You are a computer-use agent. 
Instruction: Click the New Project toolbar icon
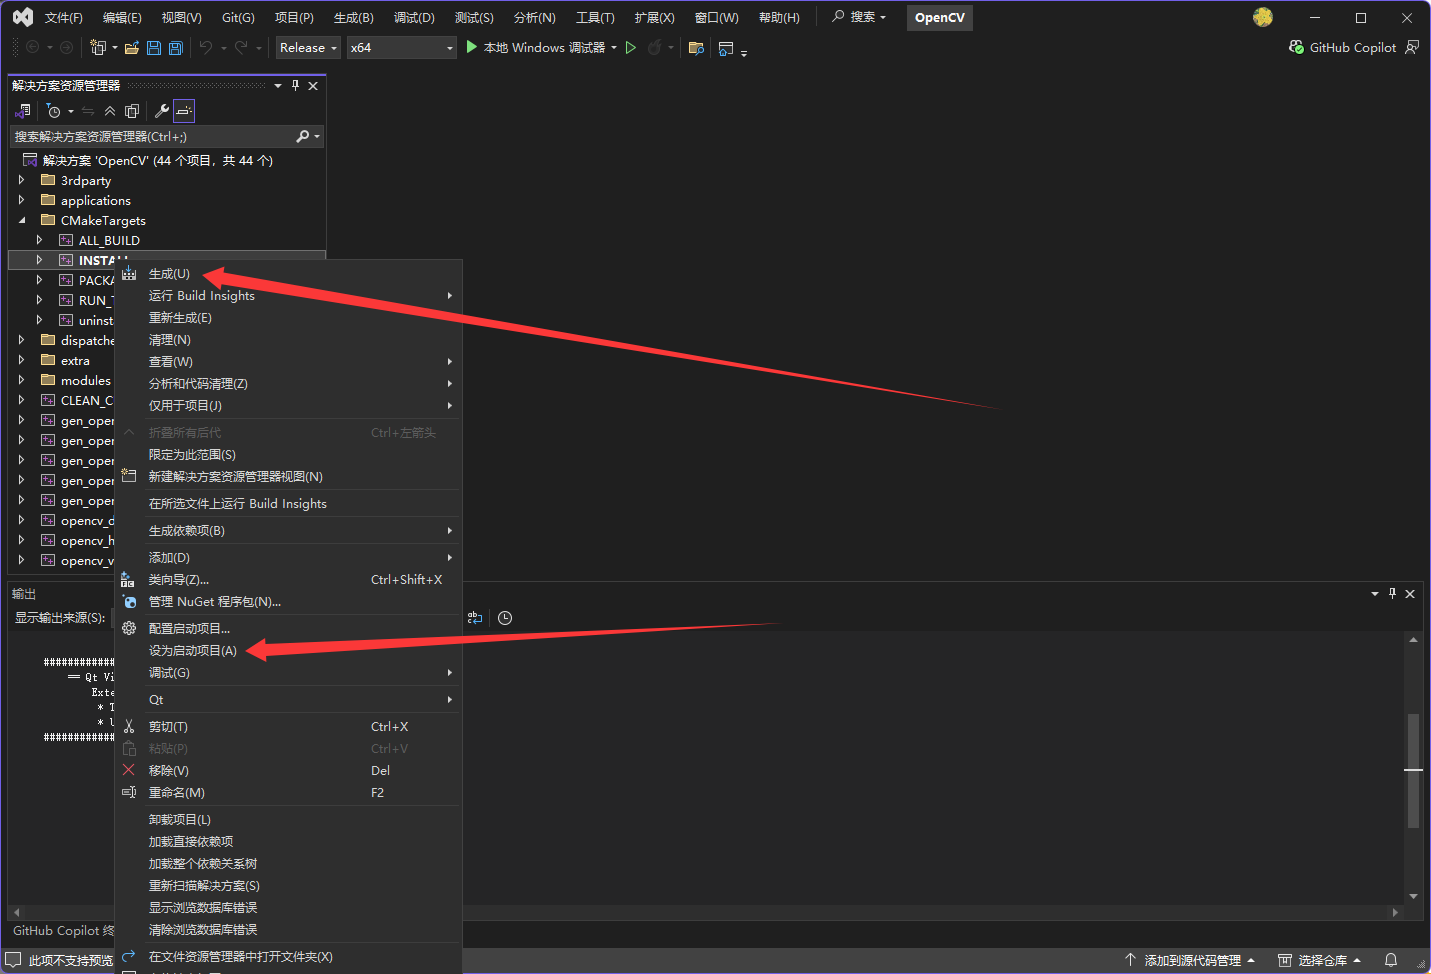click(98, 47)
